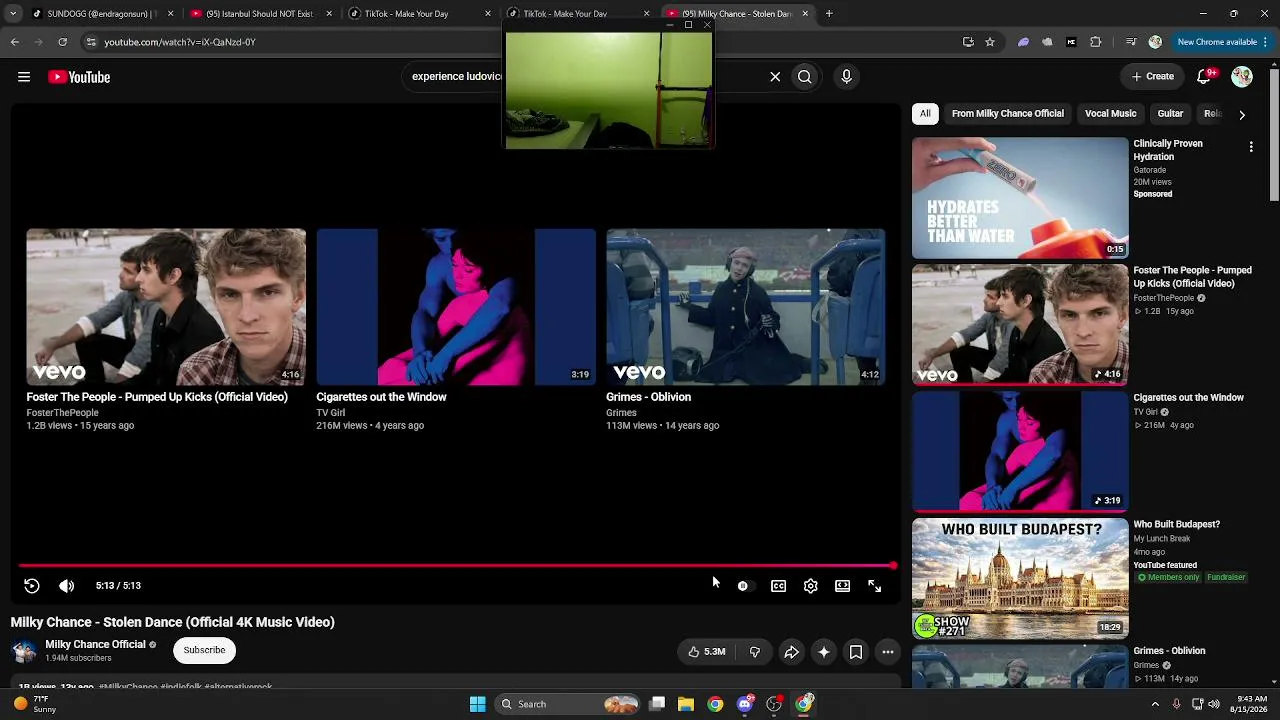1280x720 pixels.
Task: Install app icon in address bar
Action: (968, 42)
